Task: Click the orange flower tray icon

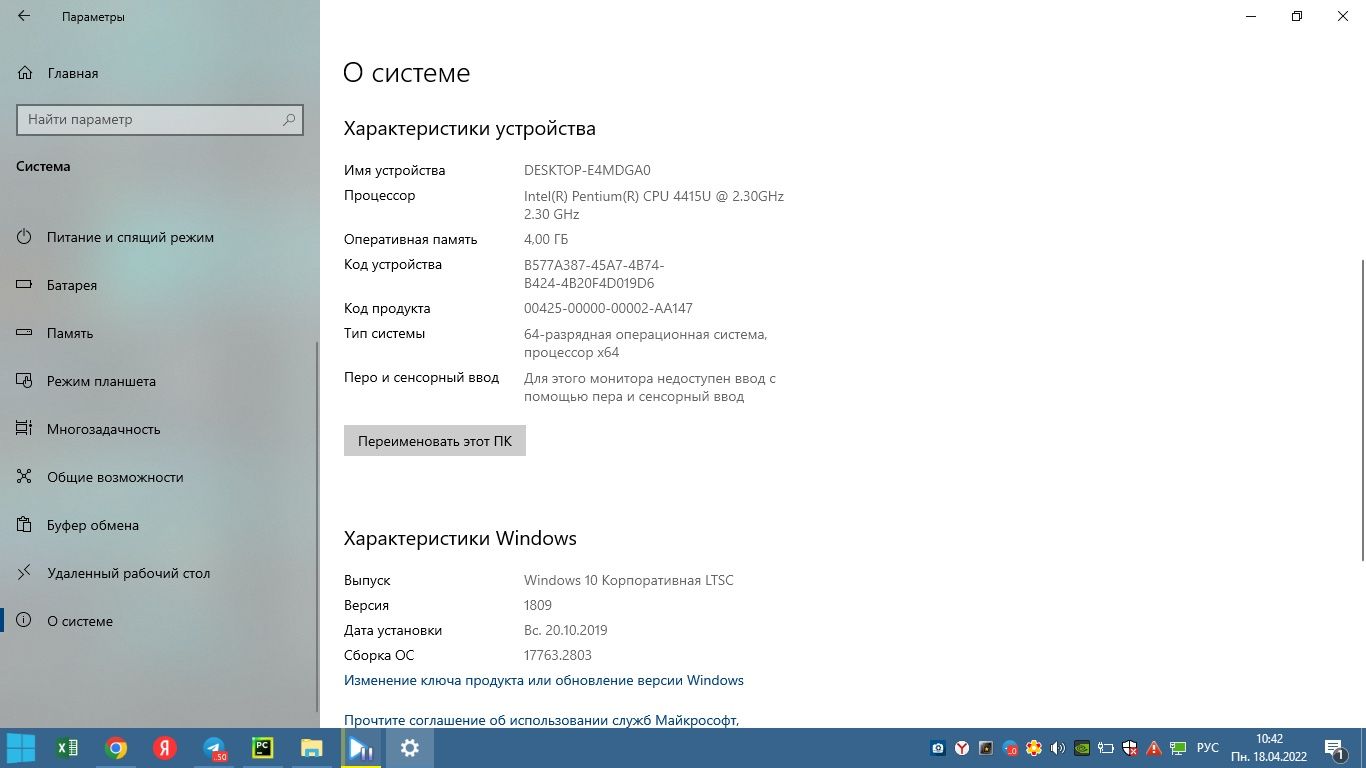Action: click(1034, 748)
